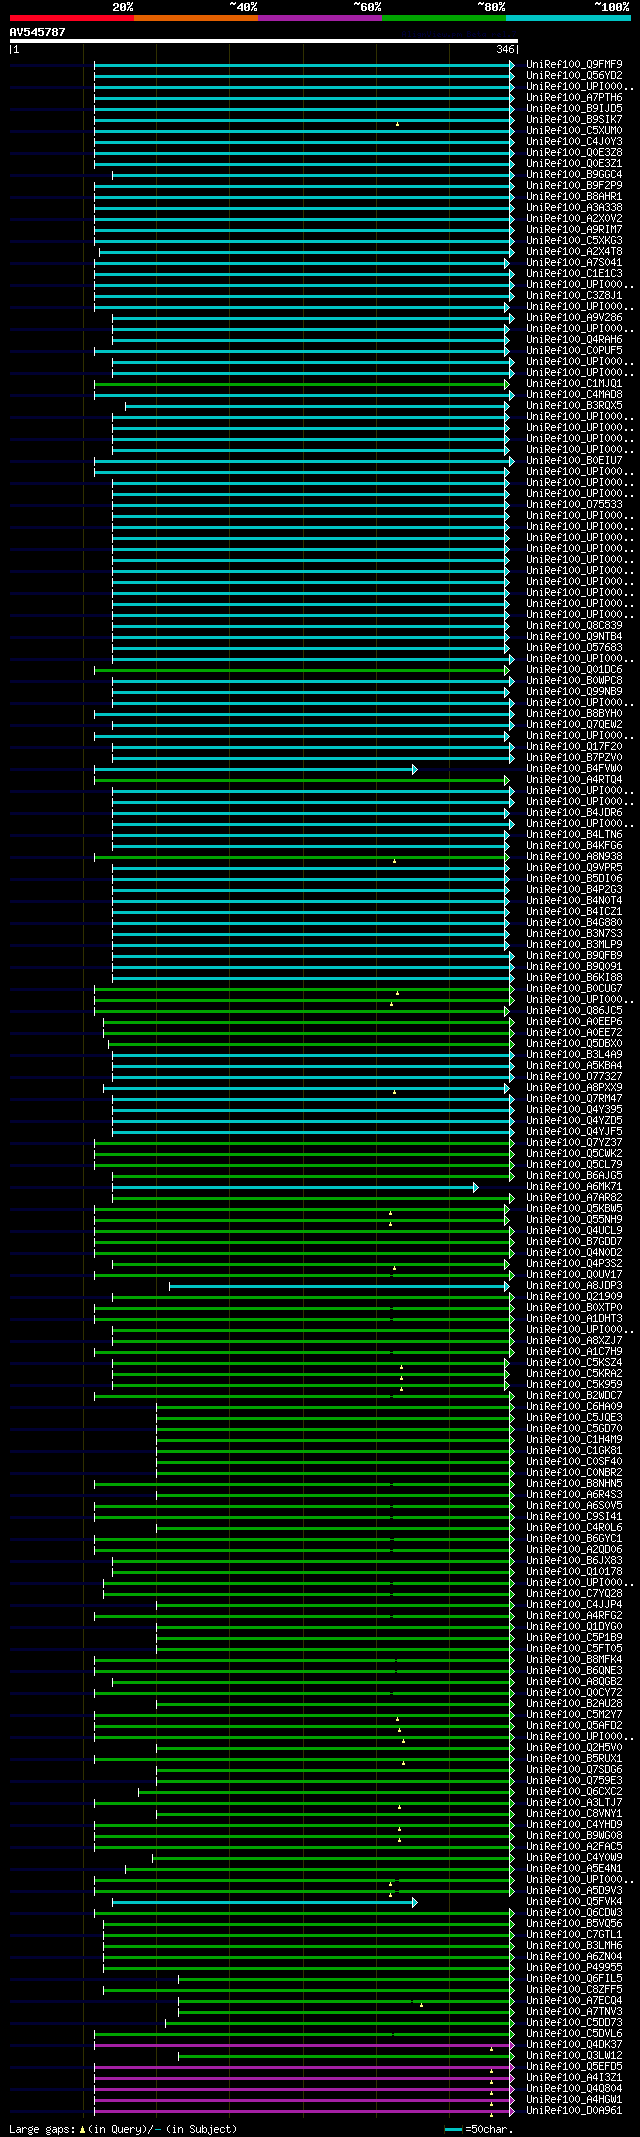Open UniRef100_A2X0V2 hit

point(574,218)
